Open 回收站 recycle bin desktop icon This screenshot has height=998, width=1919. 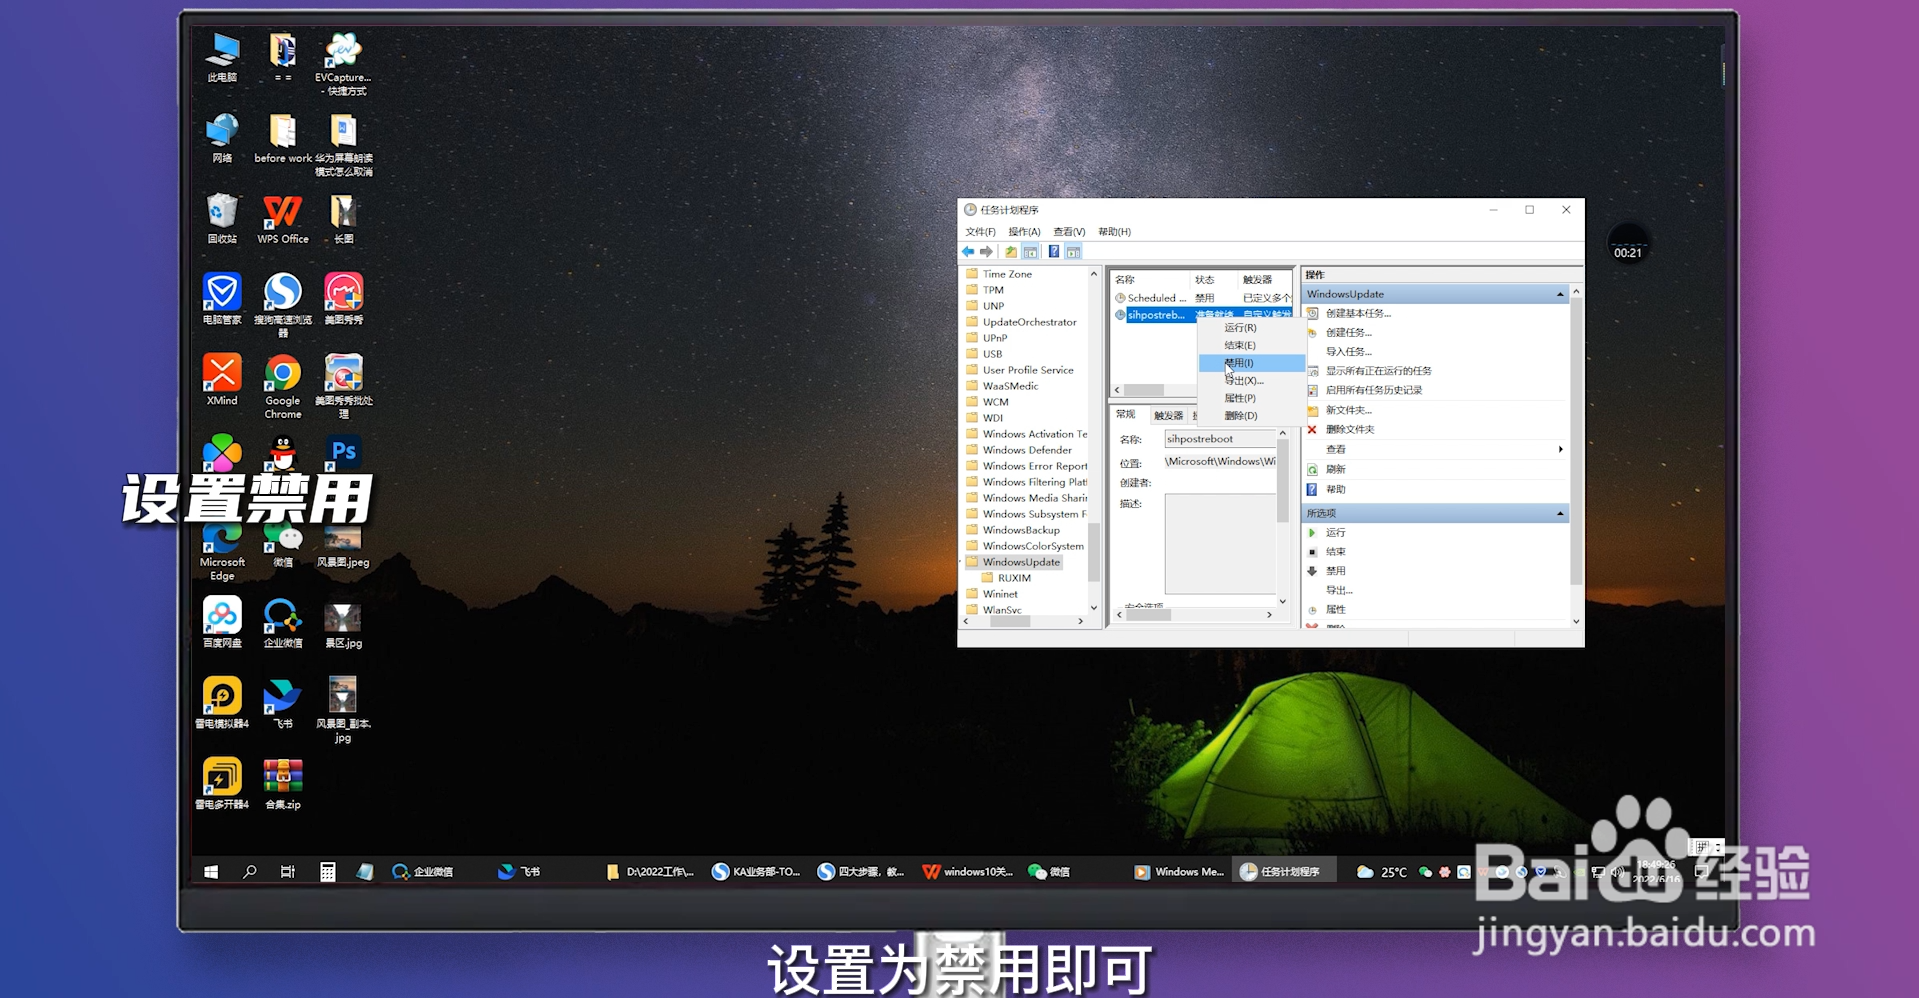click(222, 219)
